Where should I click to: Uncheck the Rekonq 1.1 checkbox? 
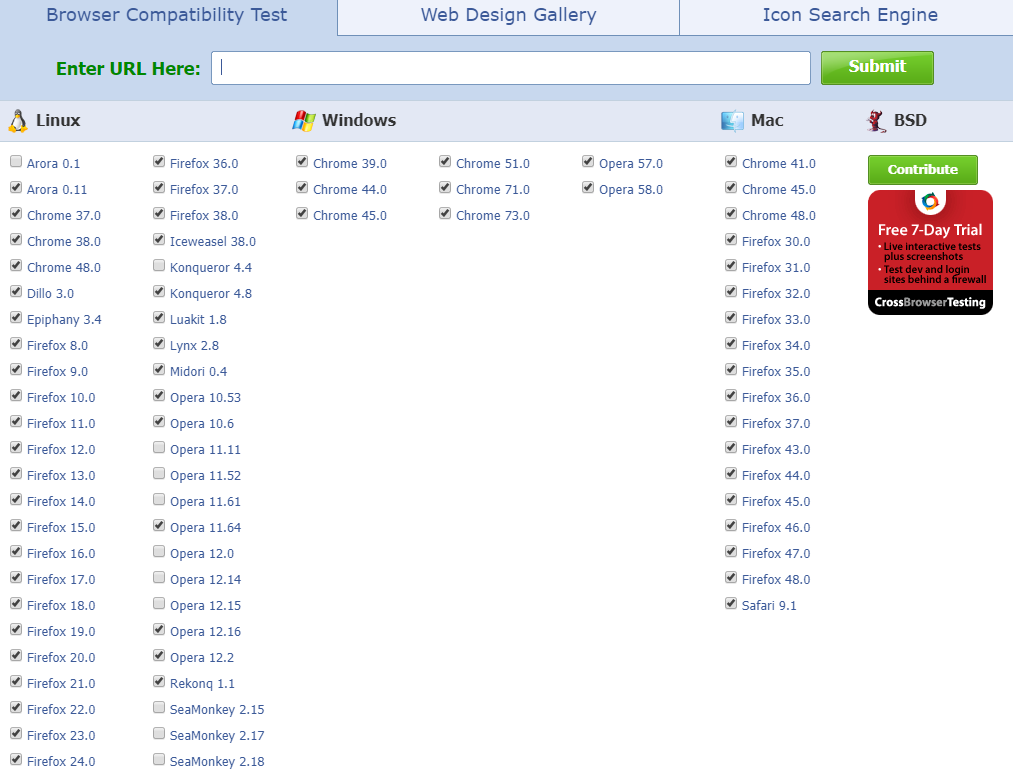point(159,681)
